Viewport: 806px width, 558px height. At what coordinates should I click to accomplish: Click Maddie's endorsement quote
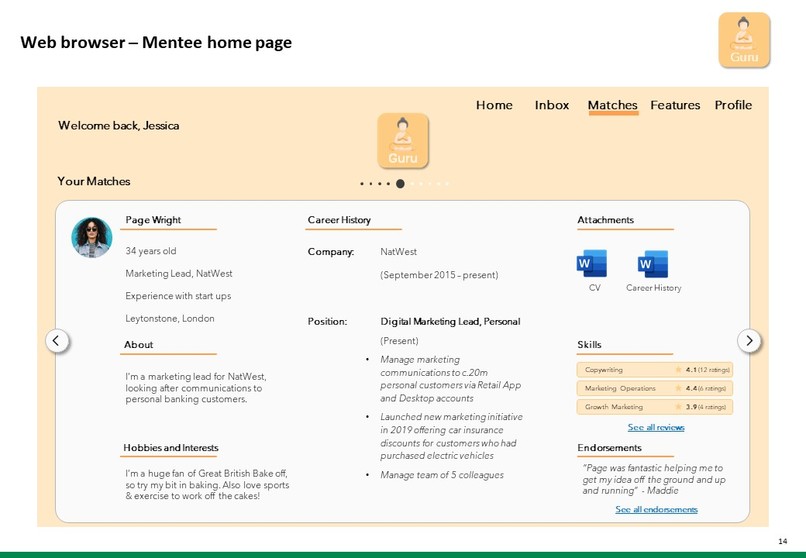click(x=653, y=479)
